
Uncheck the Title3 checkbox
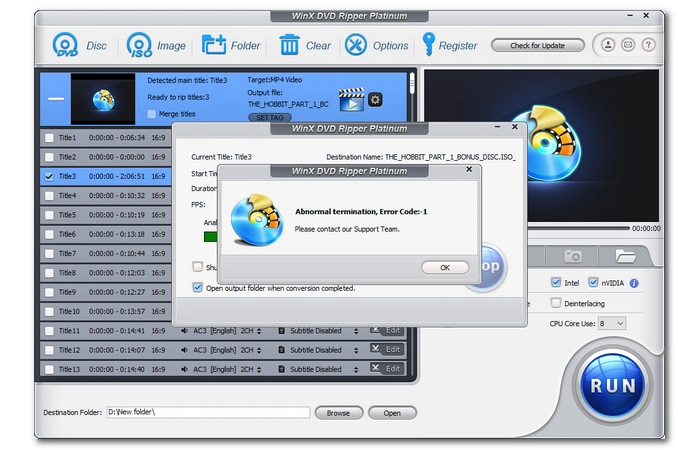click(49, 176)
